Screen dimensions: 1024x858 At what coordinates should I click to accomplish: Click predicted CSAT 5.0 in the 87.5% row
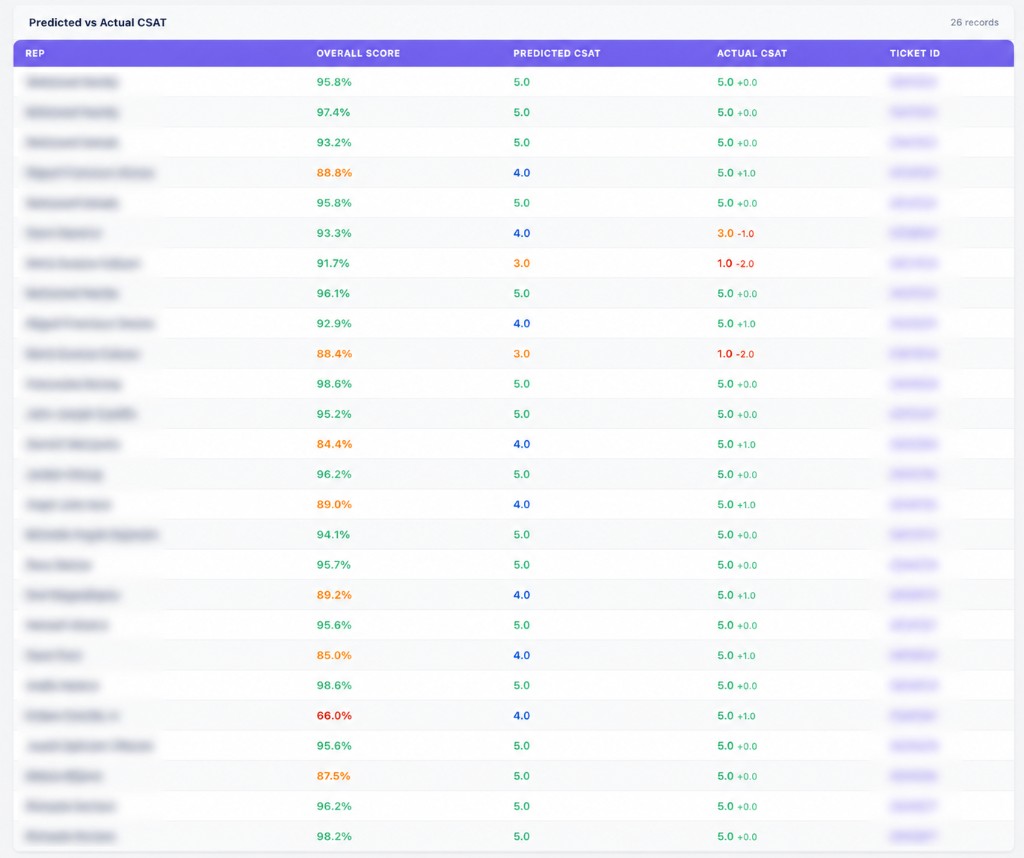pyautogui.click(x=521, y=776)
